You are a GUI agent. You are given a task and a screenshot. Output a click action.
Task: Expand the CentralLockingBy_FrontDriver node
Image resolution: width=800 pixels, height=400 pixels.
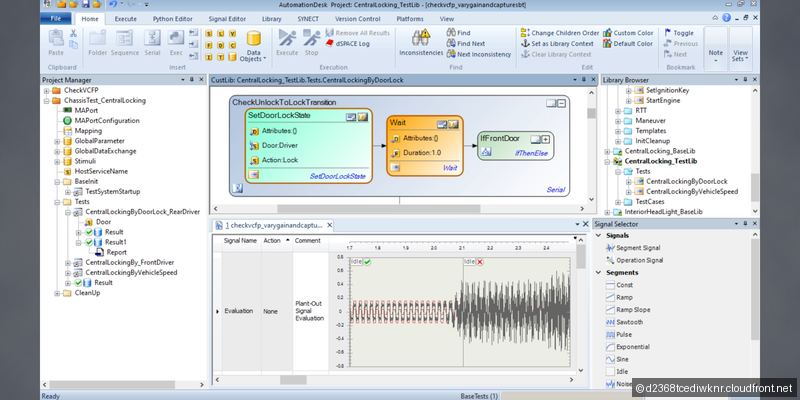click(x=68, y=263)
